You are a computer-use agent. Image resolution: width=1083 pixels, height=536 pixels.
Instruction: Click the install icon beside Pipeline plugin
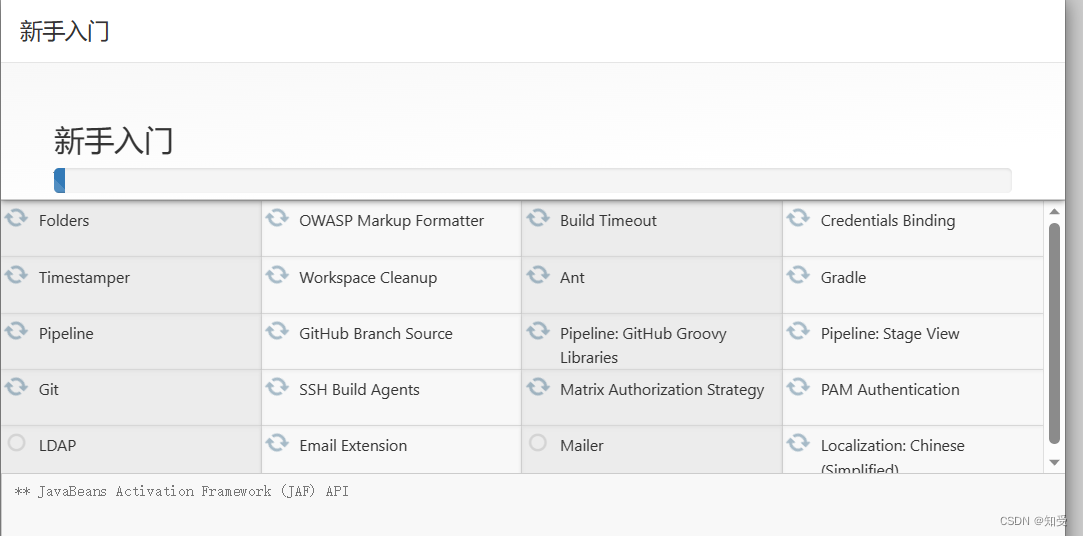[x=16, y=332]
